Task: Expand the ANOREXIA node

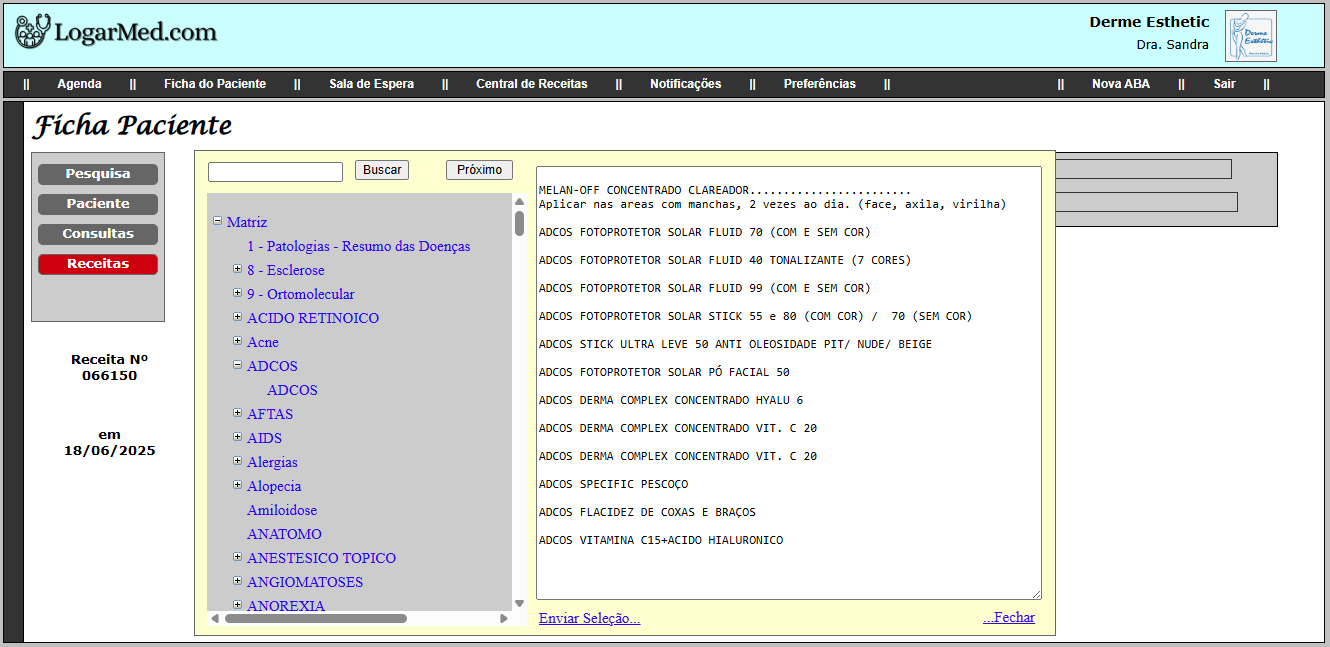Action: coord(238,605)
